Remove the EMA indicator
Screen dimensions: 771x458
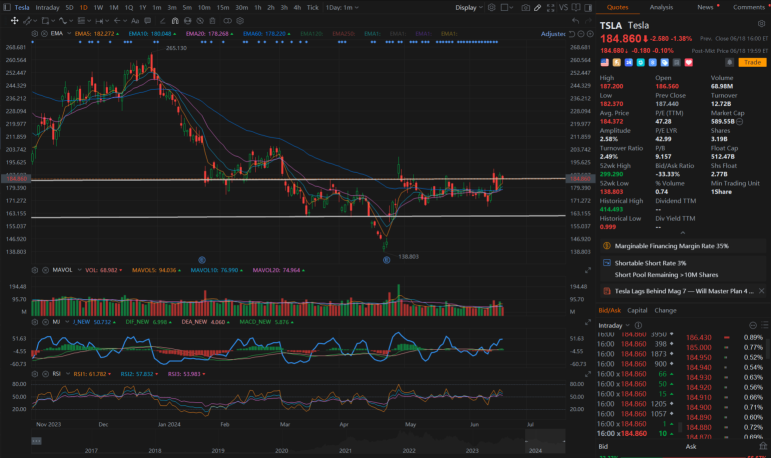tap(44, 33)
